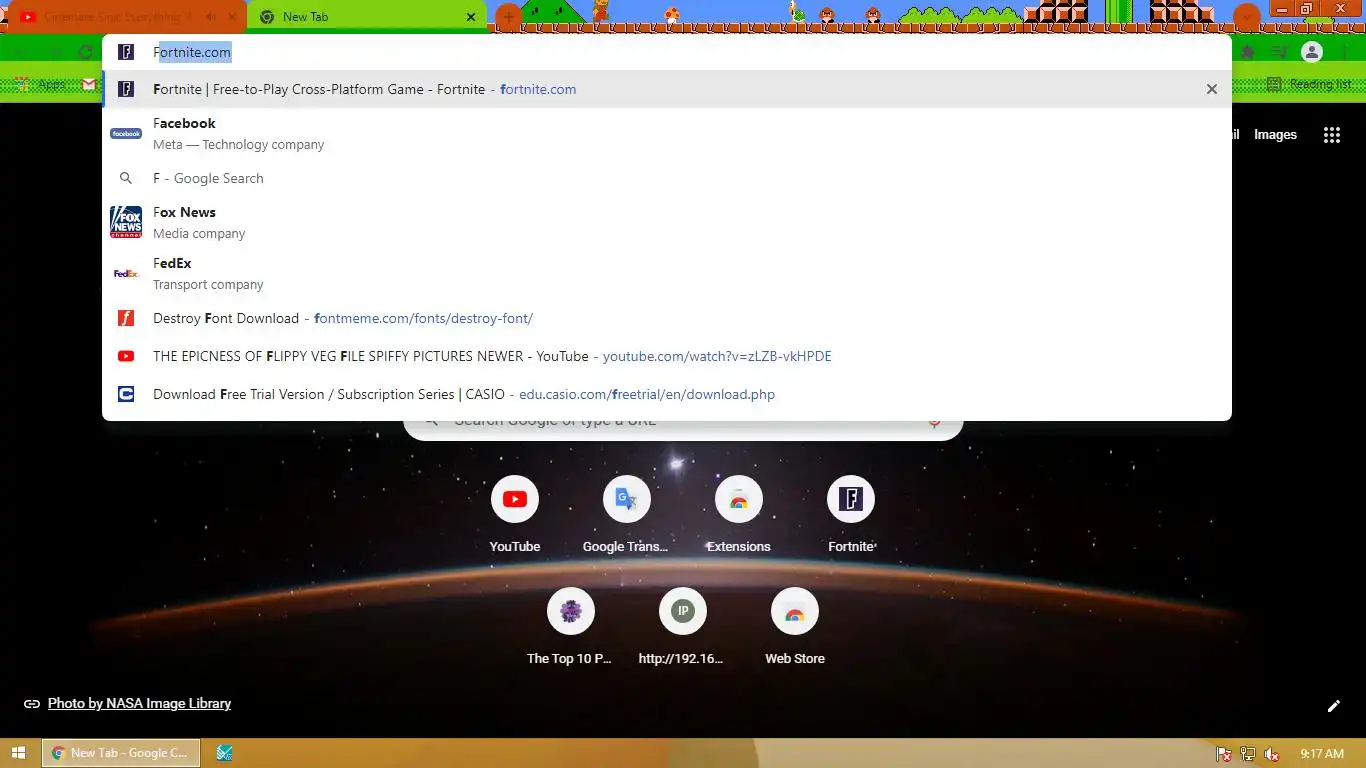Mute the YouTube tab via speaker icon
This screenshot has height=768, width=1366.
coord(211,17)
